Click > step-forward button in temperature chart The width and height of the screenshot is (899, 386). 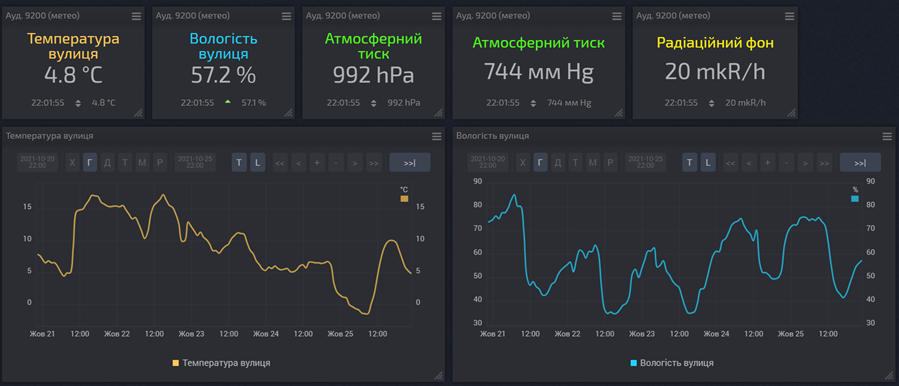pos(355,163)
